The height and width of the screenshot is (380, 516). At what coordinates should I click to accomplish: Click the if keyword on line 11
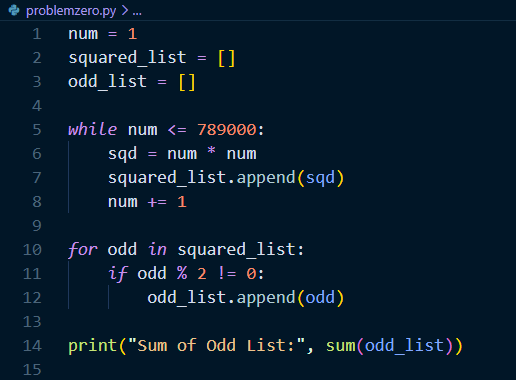(118, 274)
